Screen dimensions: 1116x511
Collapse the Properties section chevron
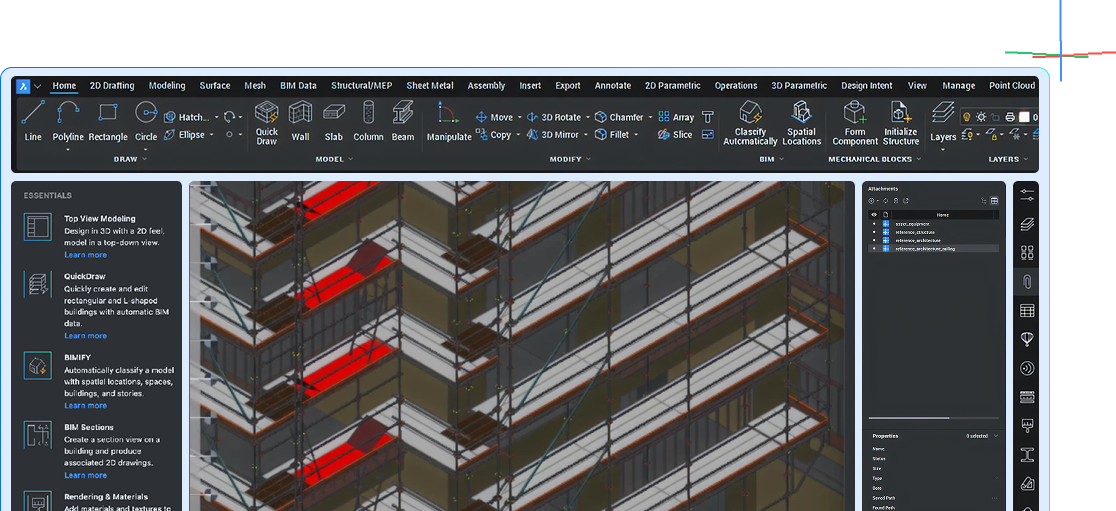[995, 436]
